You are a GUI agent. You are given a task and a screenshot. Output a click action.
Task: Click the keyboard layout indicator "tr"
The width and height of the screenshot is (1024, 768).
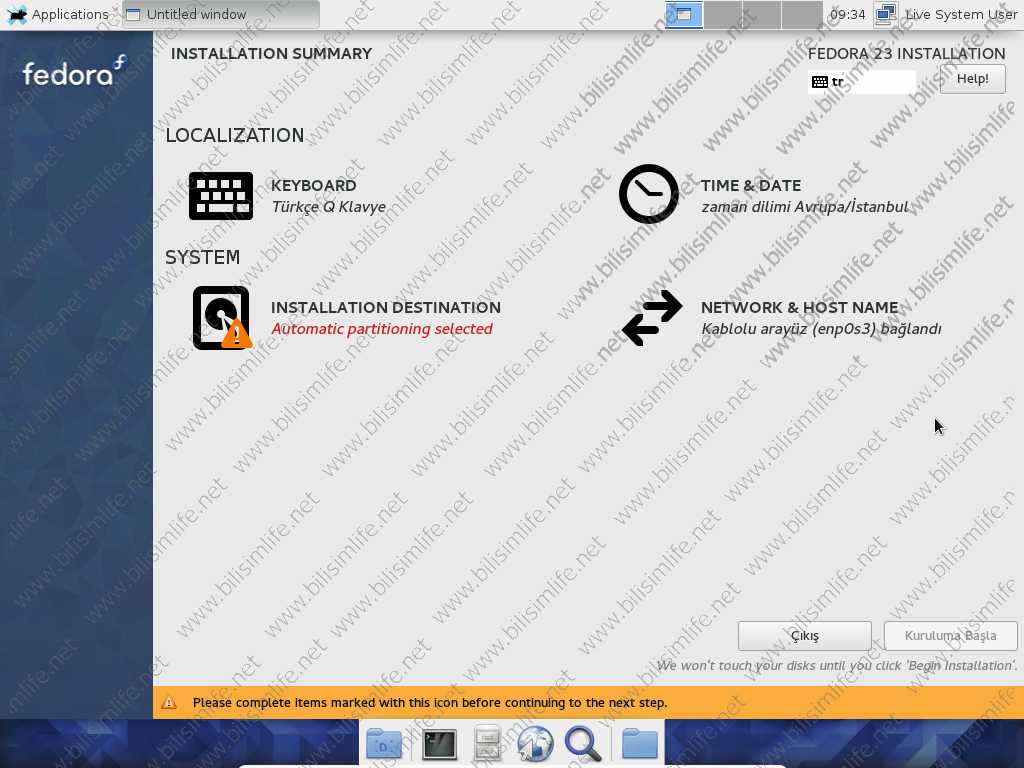pyautogui.click(x=861, y=82)
